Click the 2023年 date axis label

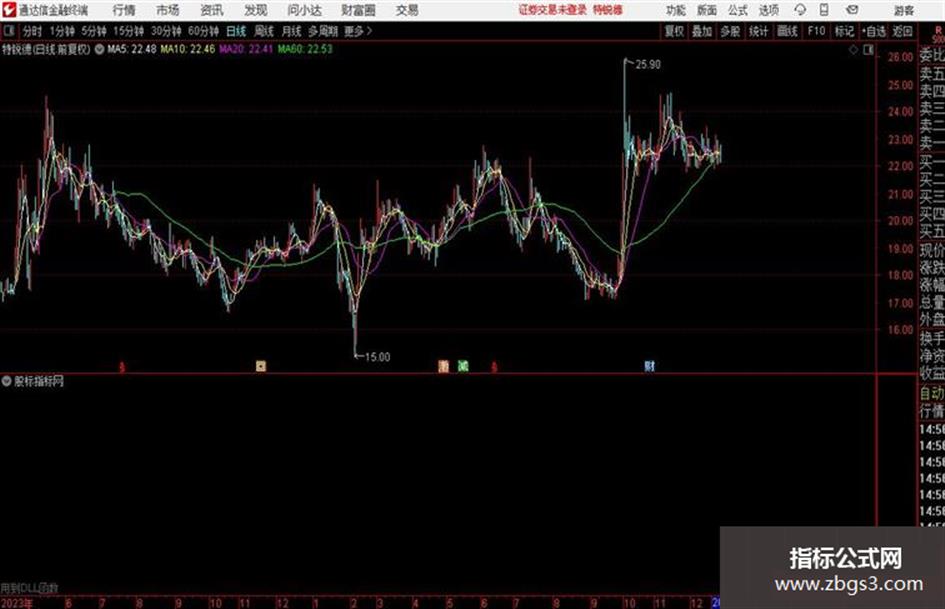pos(17,603)
